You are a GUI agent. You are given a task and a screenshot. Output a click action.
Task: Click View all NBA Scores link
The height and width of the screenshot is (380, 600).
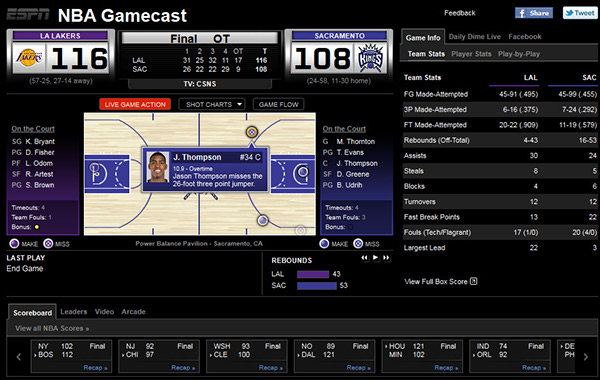[x=52, y=328]
